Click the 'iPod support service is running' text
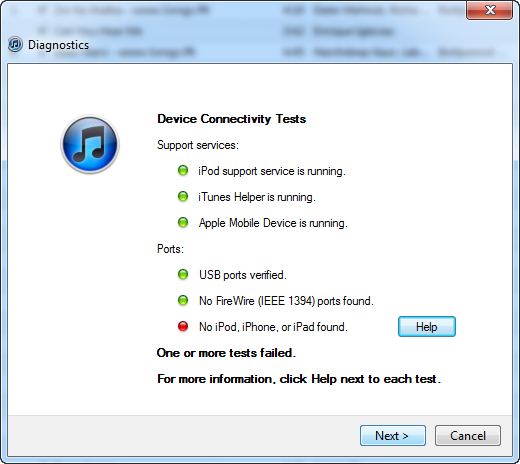Screen dimensions: 520x464 (272, 171)
